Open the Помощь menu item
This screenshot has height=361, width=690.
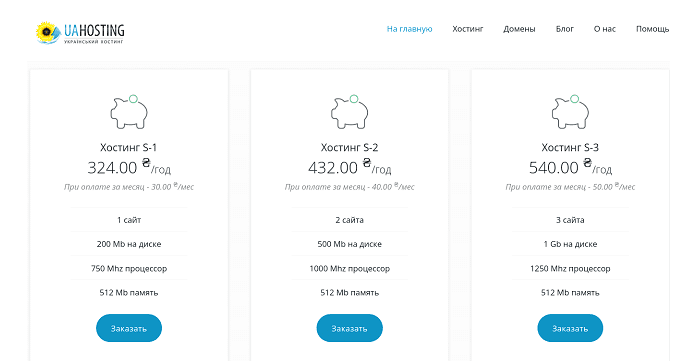pyautogui.click(x=652, y=29)
